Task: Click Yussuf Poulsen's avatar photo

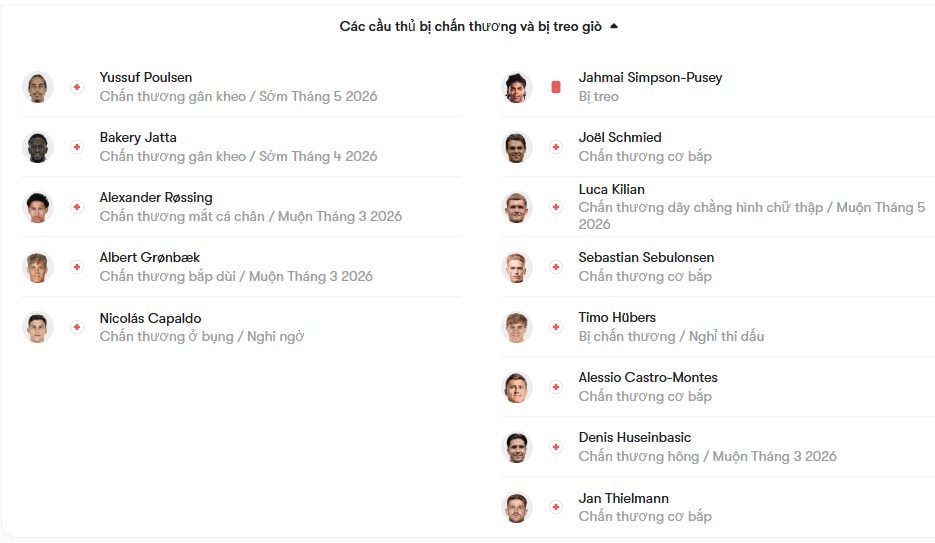Action: [38, 87]
